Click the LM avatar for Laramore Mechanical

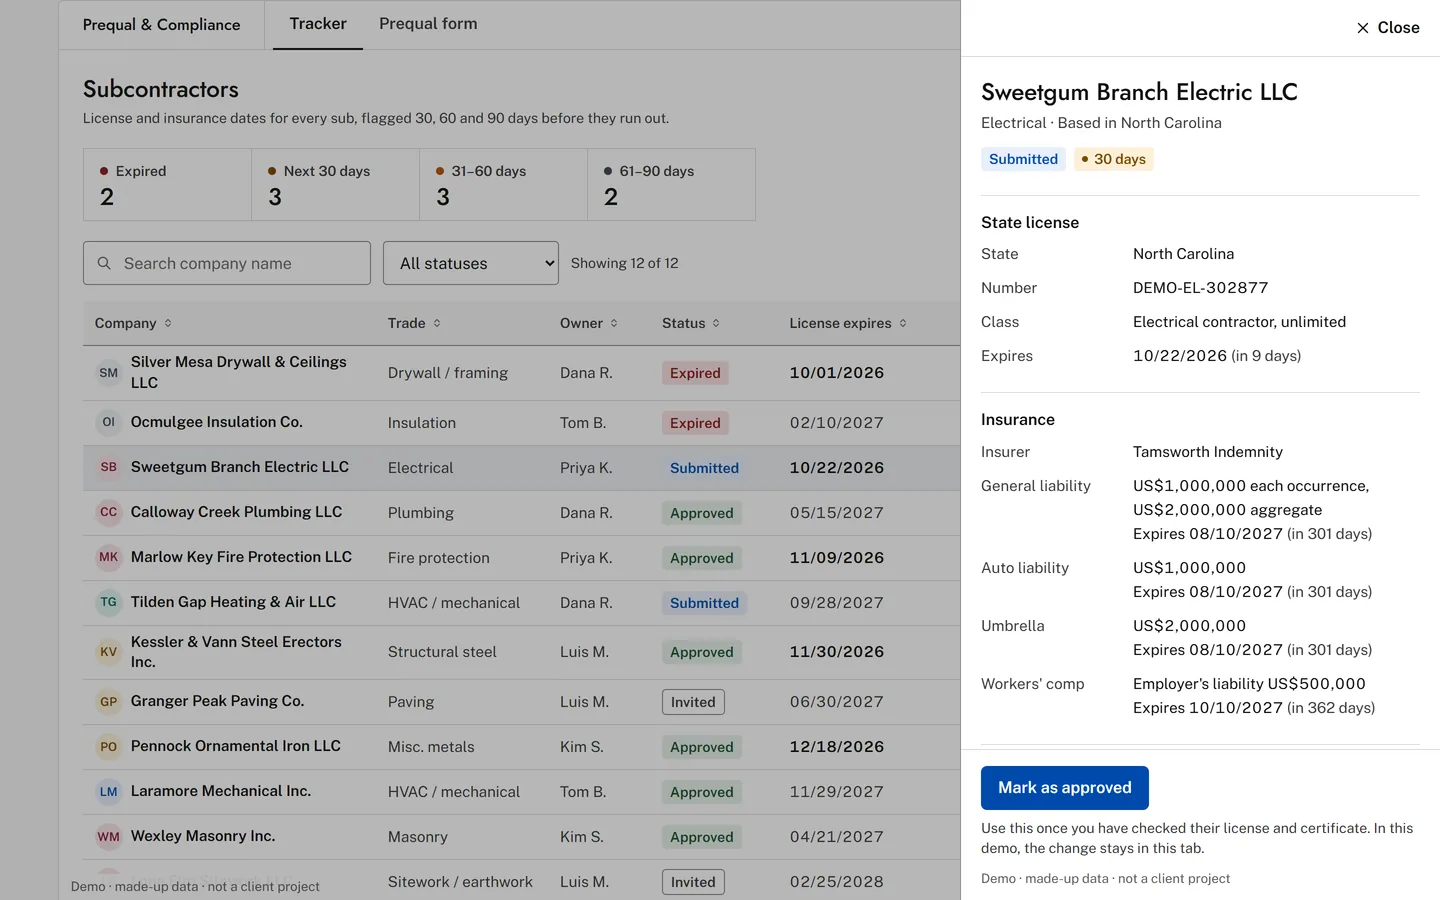(109, 792)
